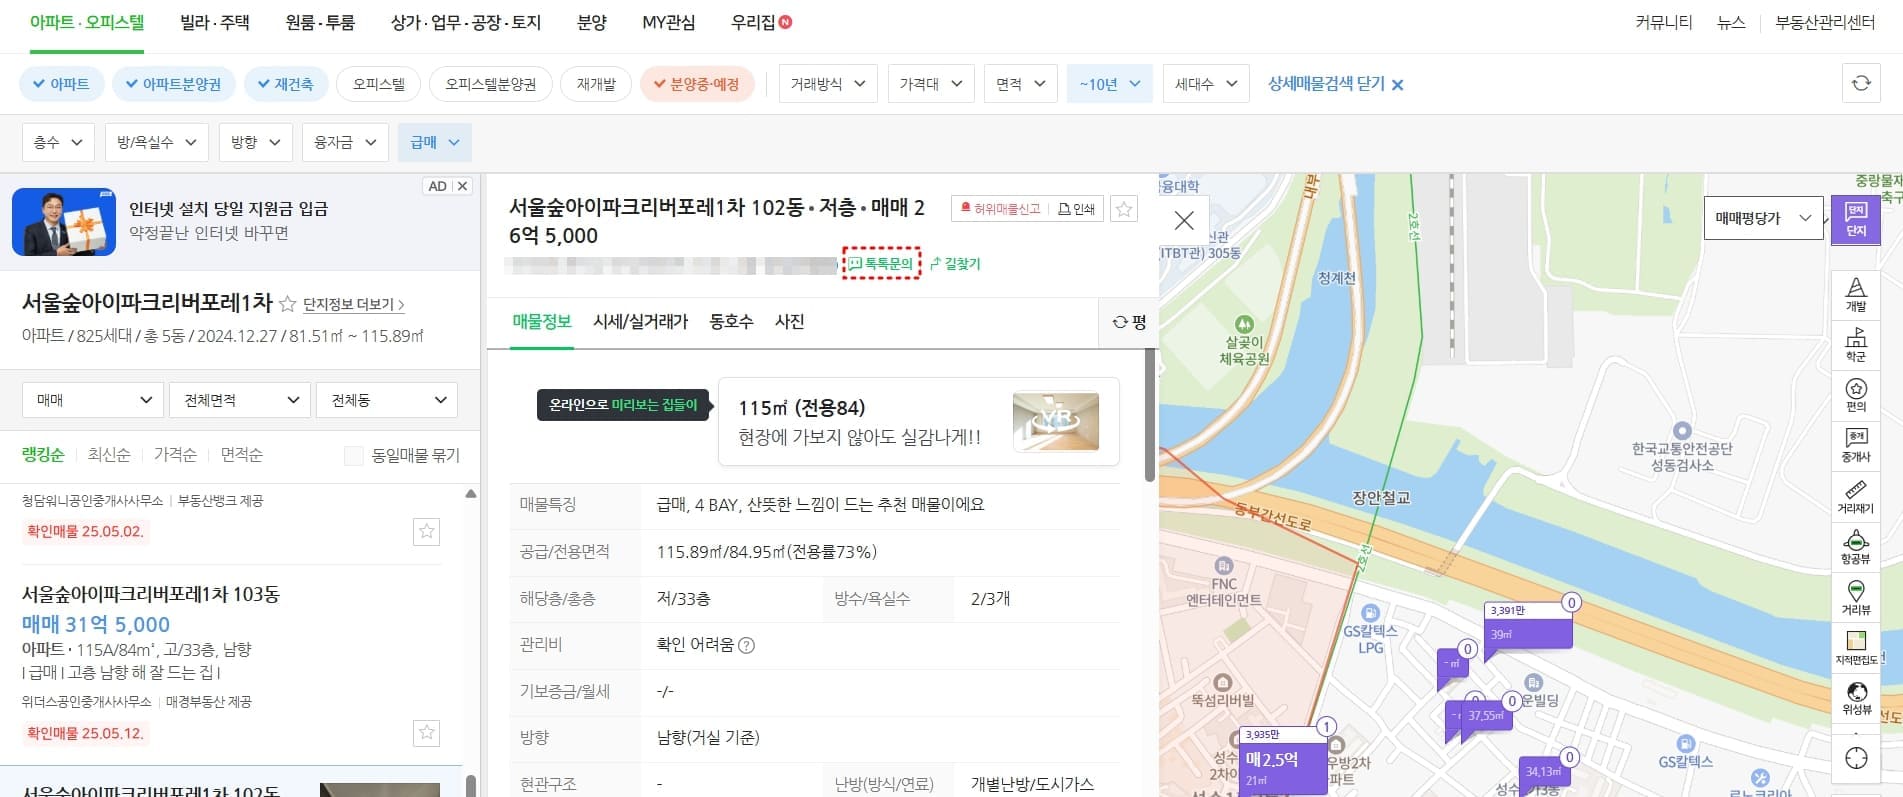Open the 전체면적 select box
Viewport: 1903px width, 797px height.
[x=240, y=400]
